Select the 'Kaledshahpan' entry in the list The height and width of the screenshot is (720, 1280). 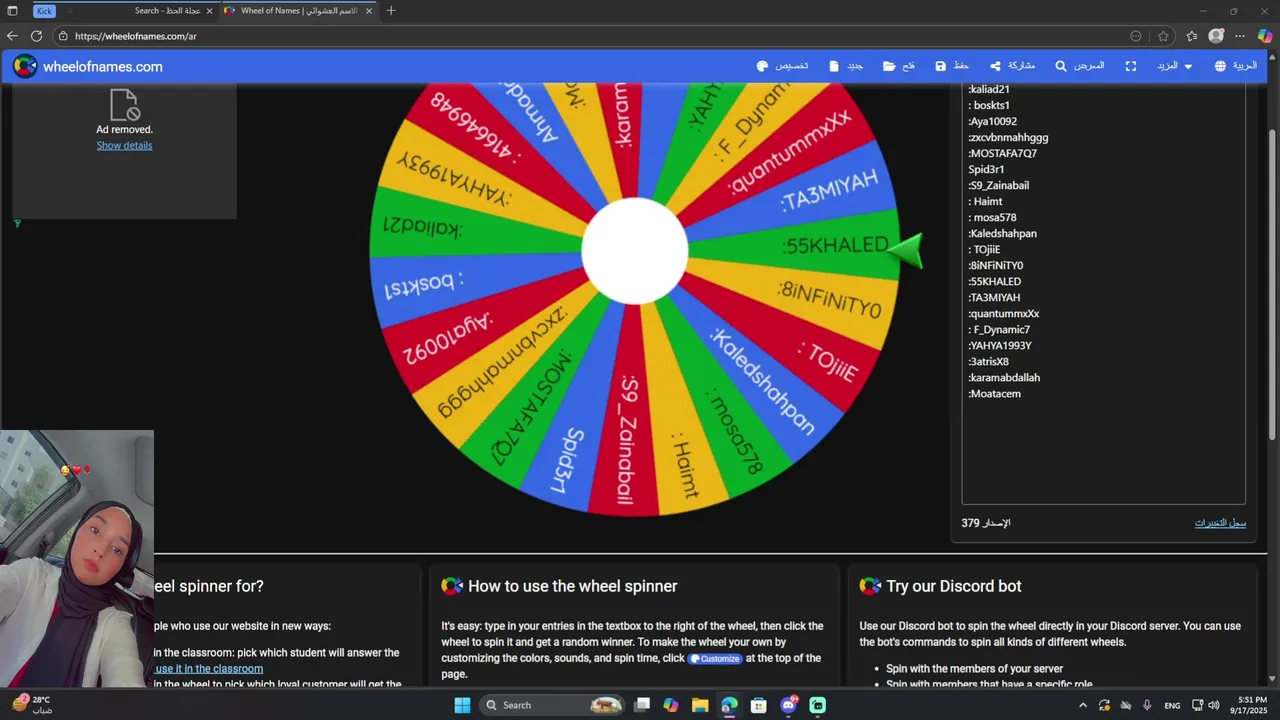click(x=1002, y=233)
